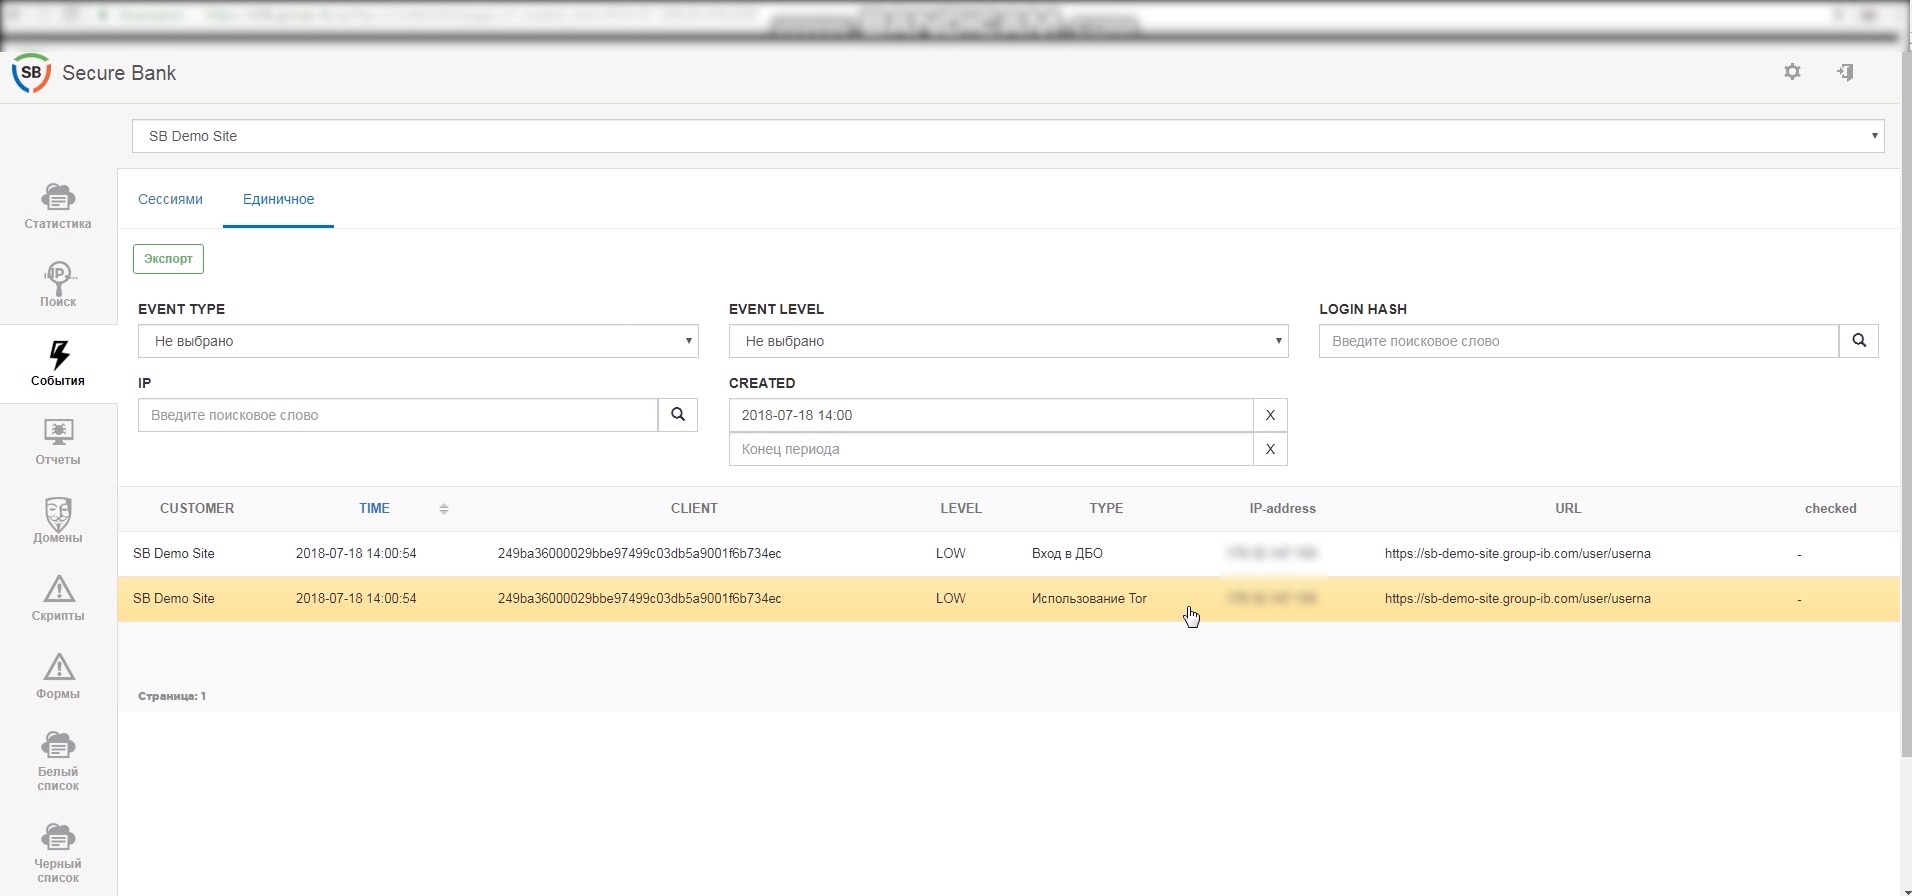The width and height of the screenshot is (1912, 896).
Task: Go to Отчеты reports icon
Action: pyautogui.click(x=58, y=442)
